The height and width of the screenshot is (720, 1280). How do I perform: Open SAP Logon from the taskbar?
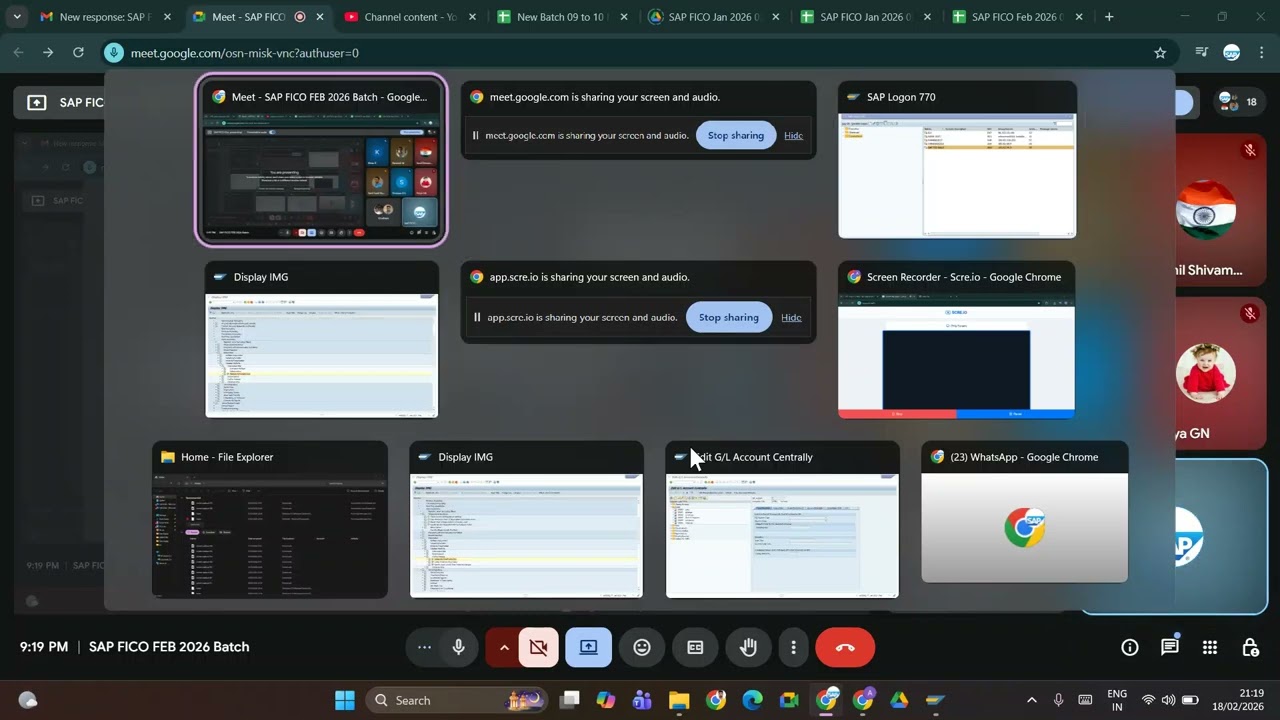pyautogui.click(x=935, y=700)
